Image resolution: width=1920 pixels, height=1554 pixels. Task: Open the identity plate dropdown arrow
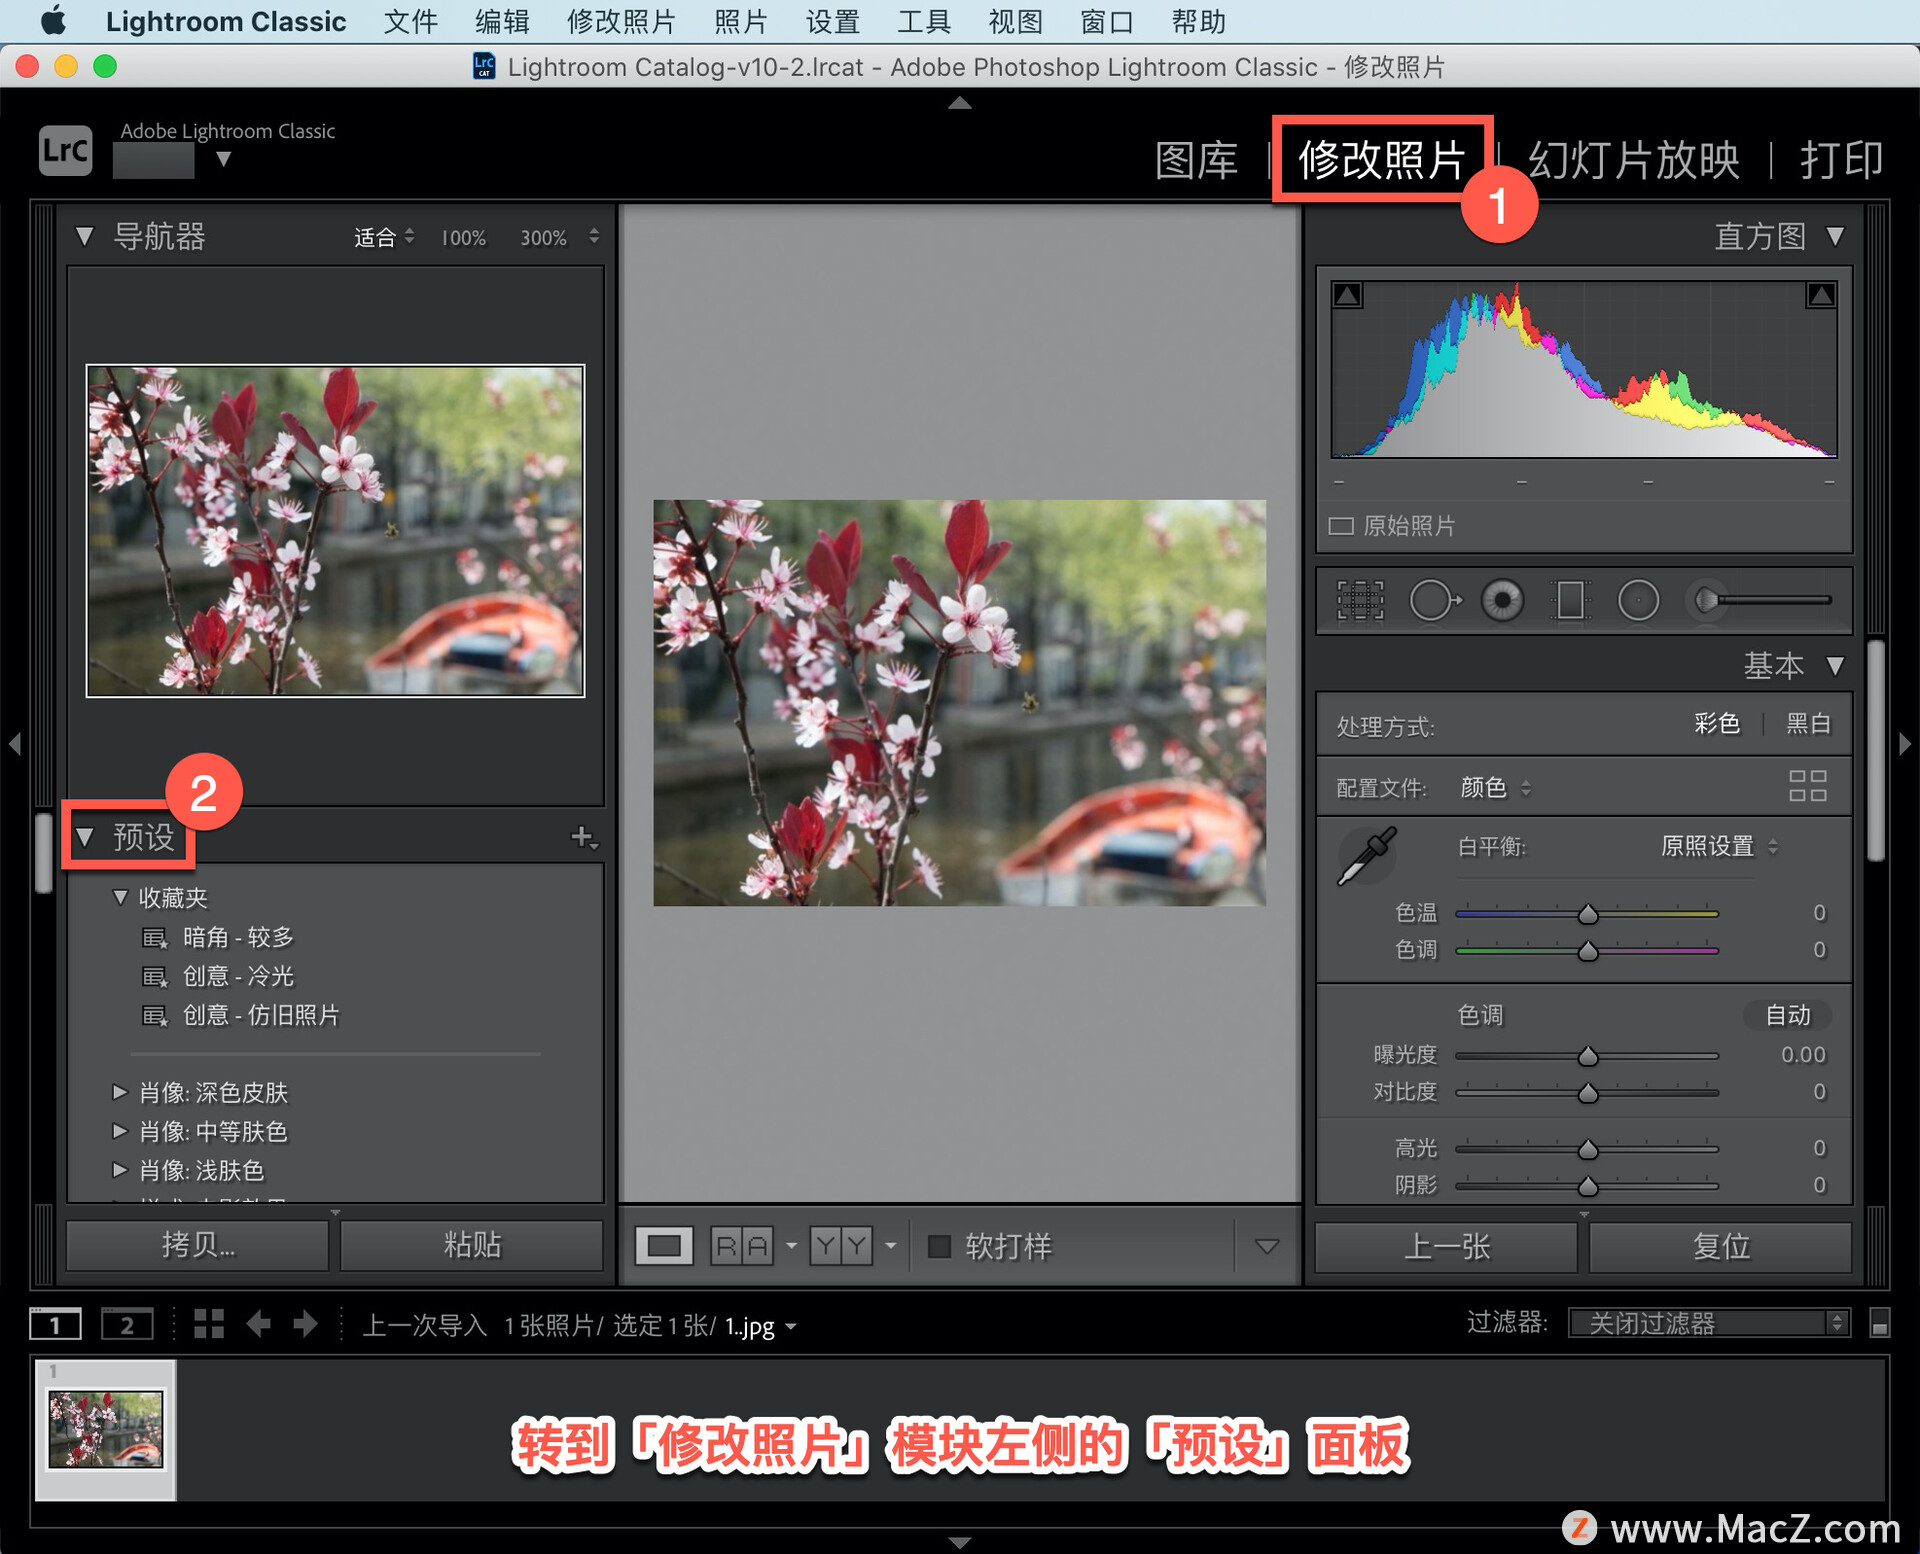(x=224, y=159)
